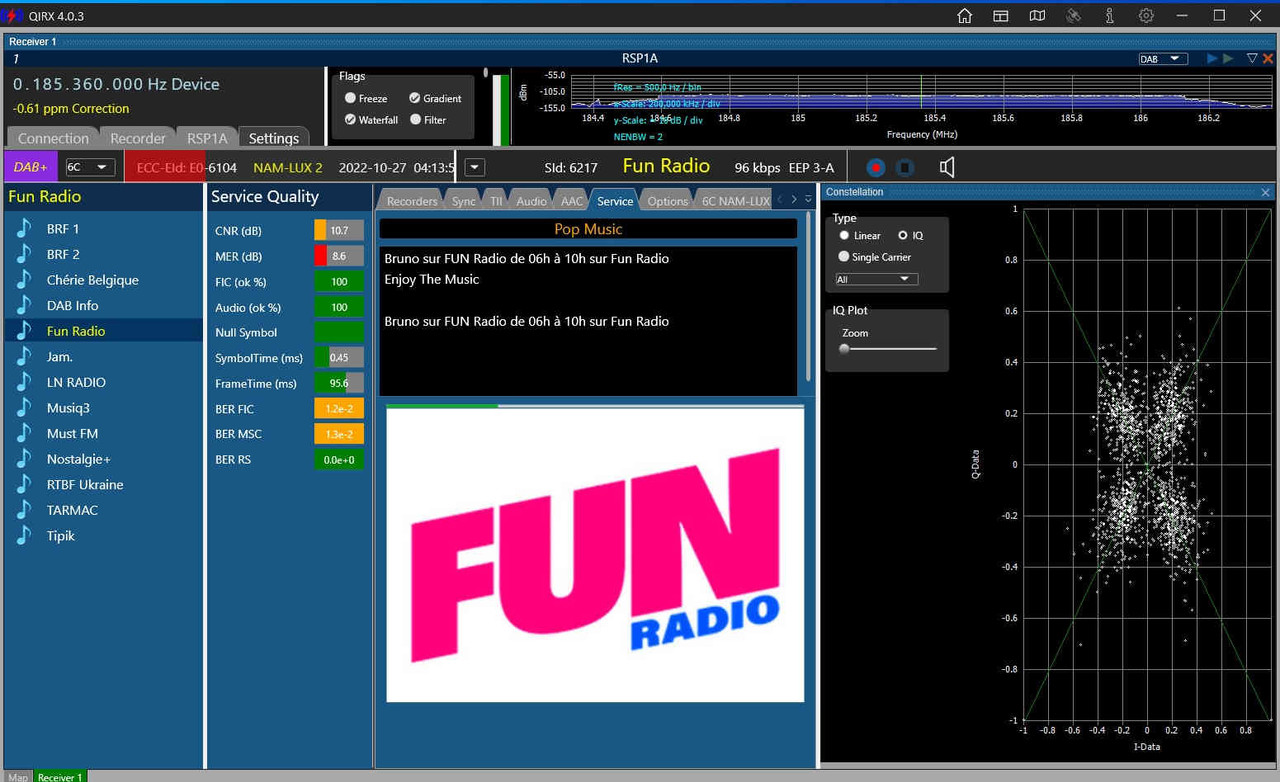Toggle the Gradient flag
Image resolution: width=1280 pixels, height=782 pixels.
[414, 98]
